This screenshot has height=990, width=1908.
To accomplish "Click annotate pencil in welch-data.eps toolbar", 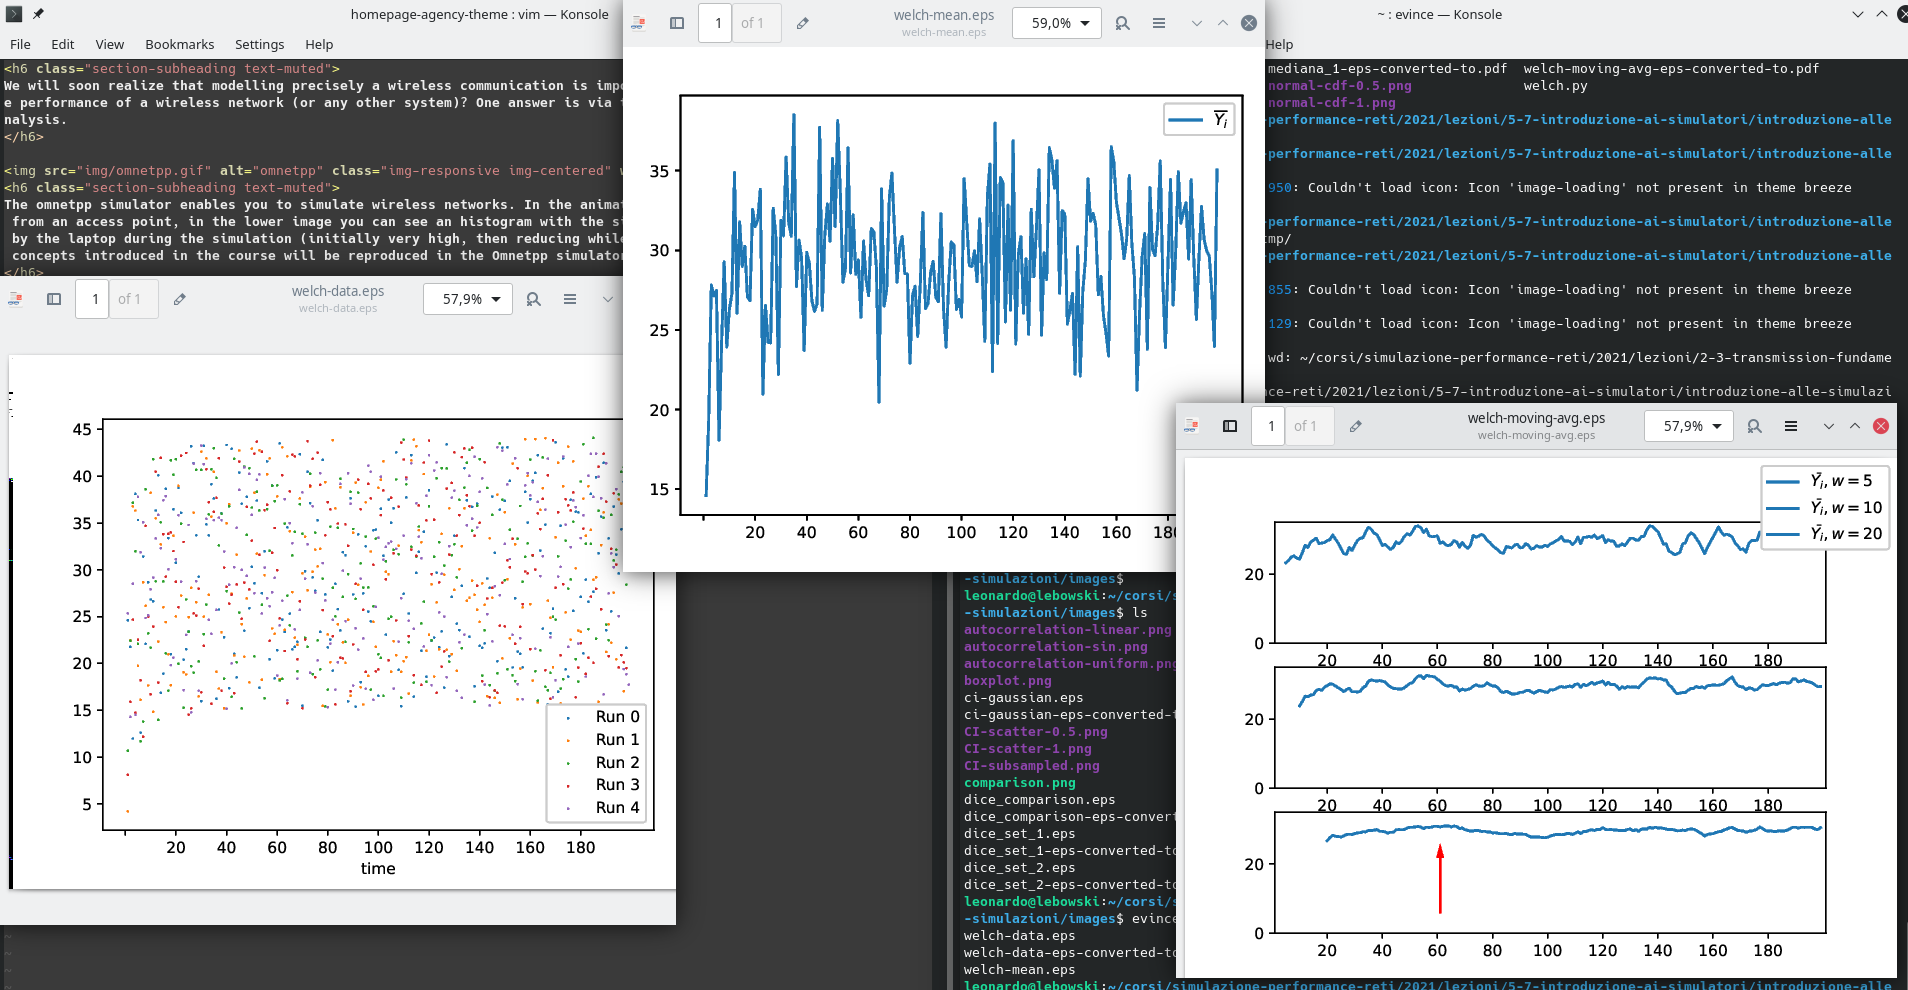I will (179, 299).
